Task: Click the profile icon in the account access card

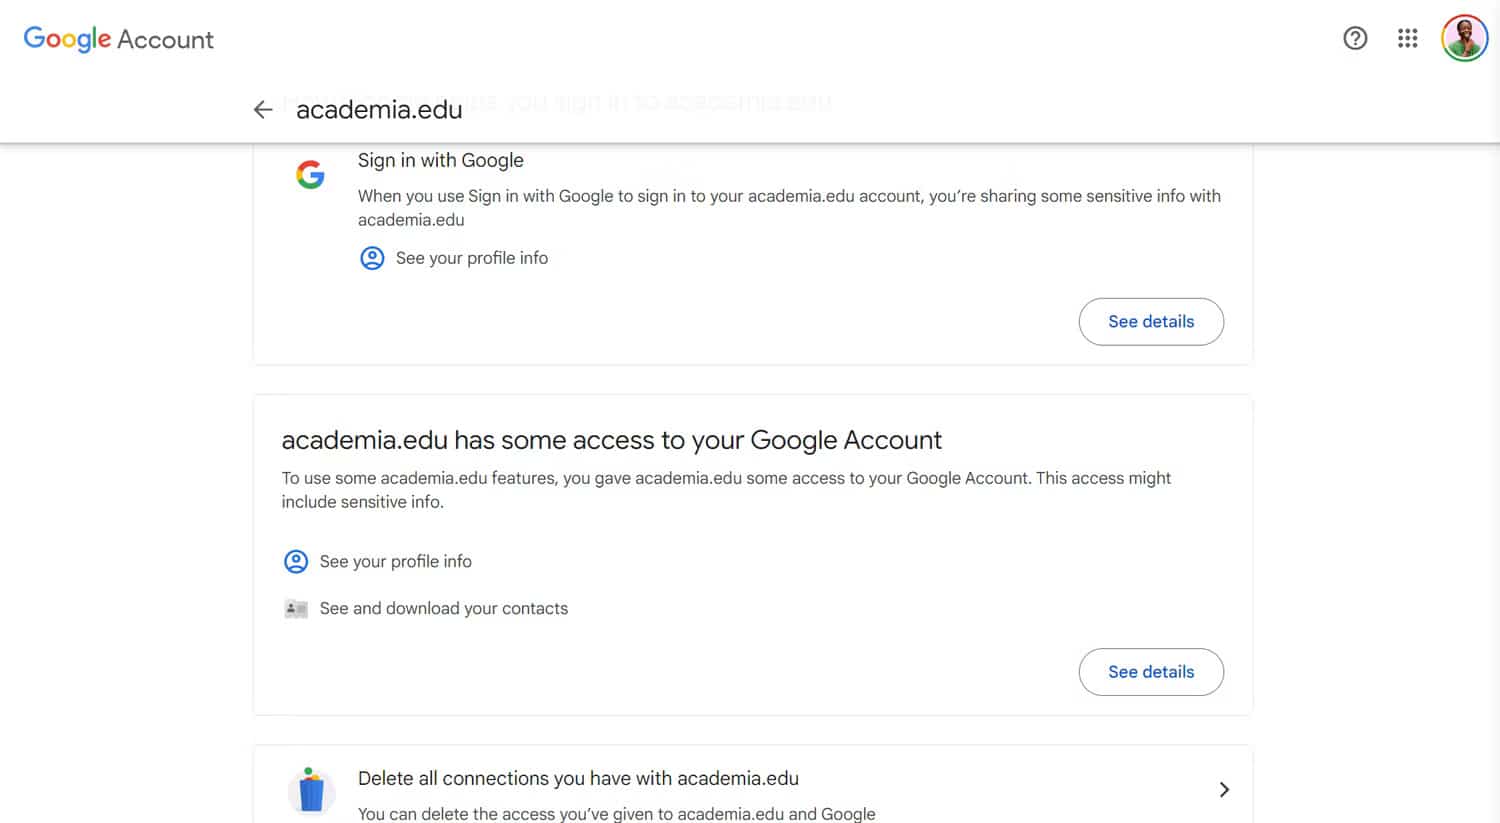Action: point(296,562)
